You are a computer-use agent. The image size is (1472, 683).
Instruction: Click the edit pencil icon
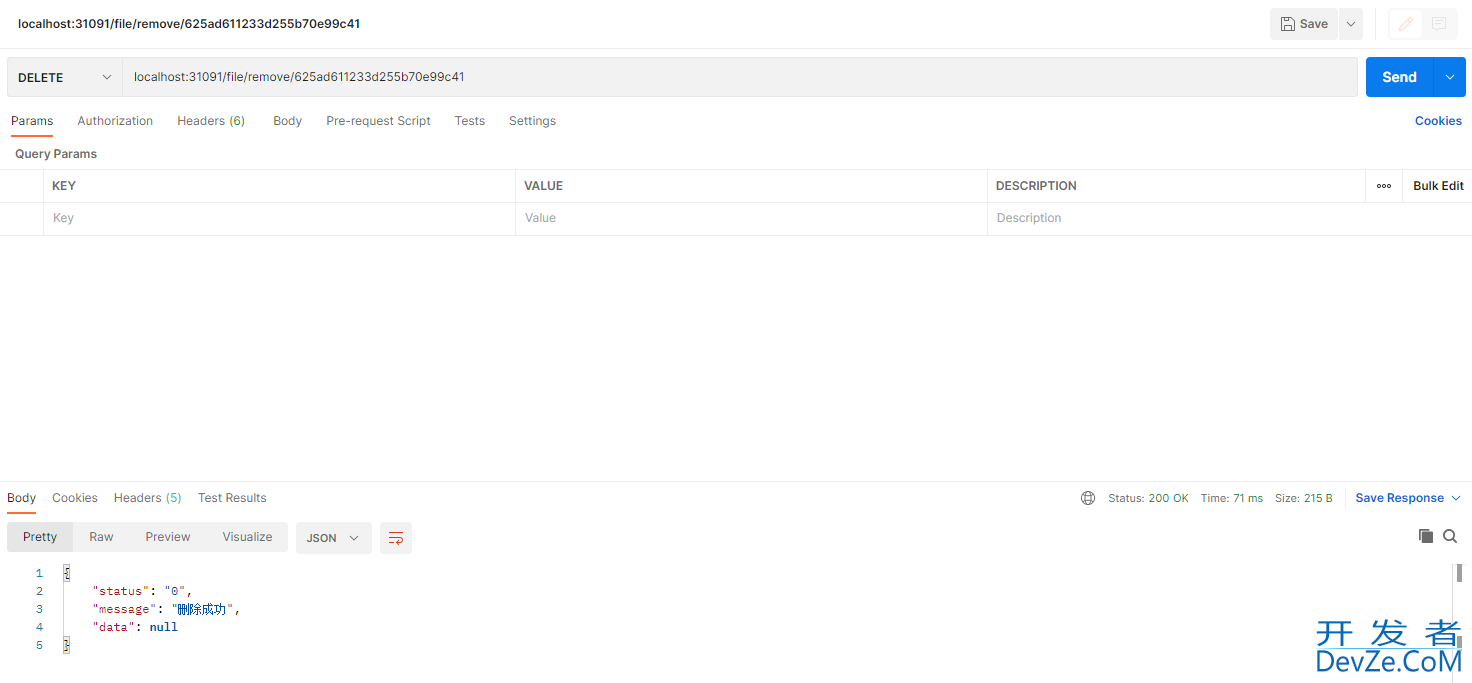pos(1405,24)
